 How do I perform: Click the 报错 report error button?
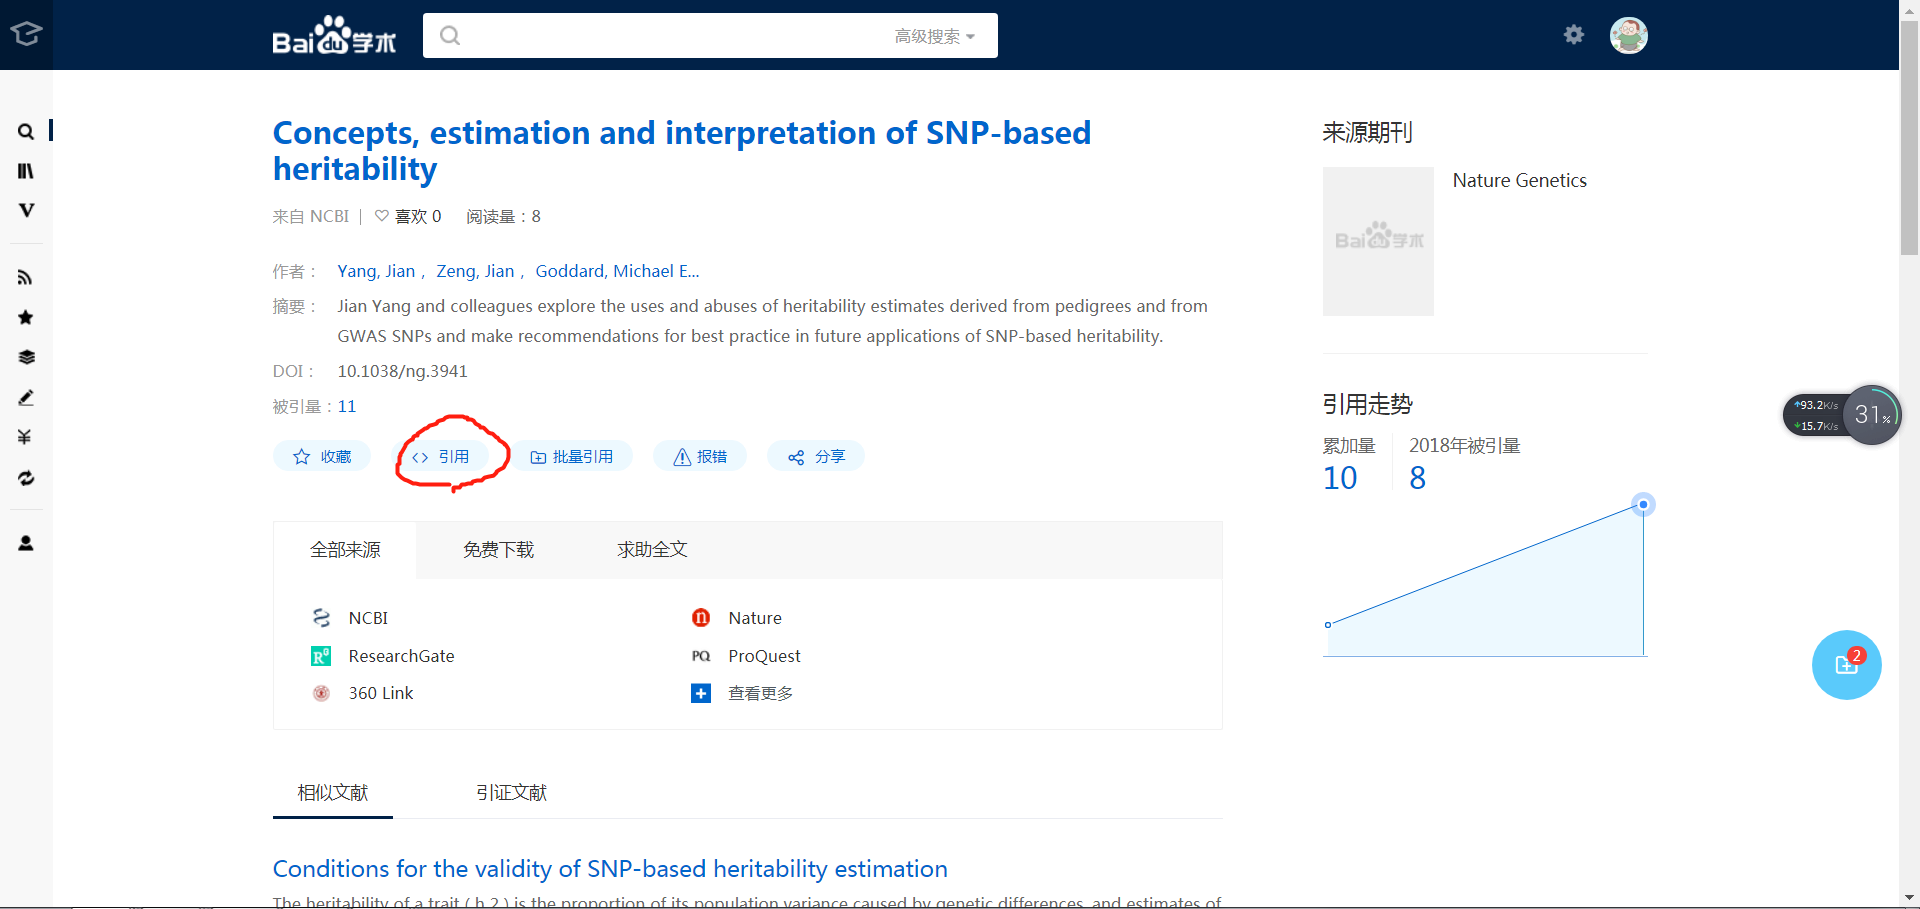point(700,456)
